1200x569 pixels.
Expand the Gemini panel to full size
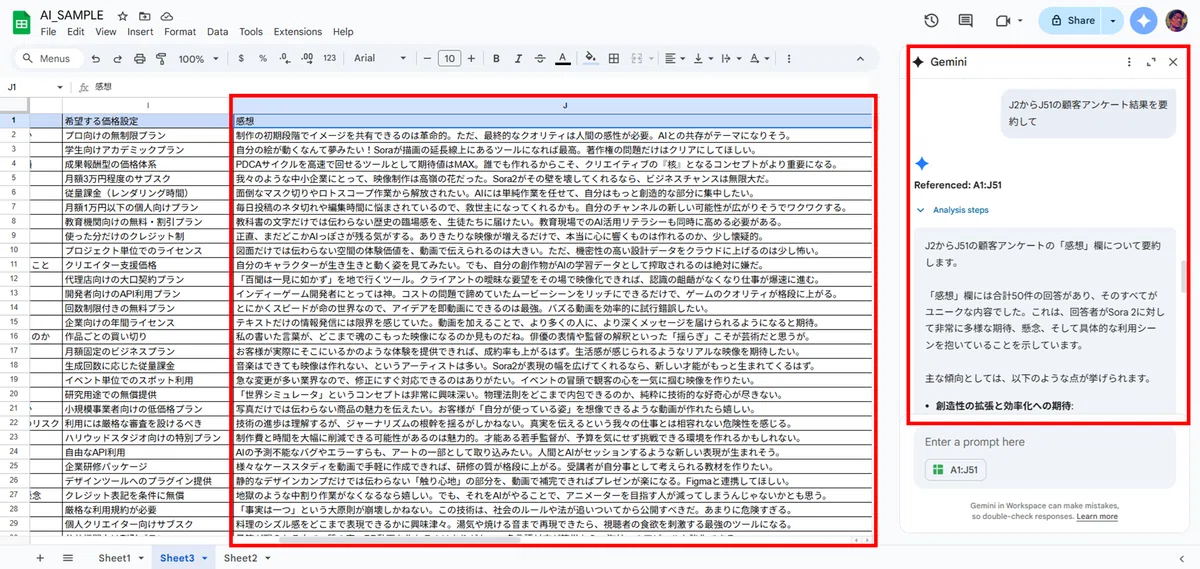[1151, 62]
